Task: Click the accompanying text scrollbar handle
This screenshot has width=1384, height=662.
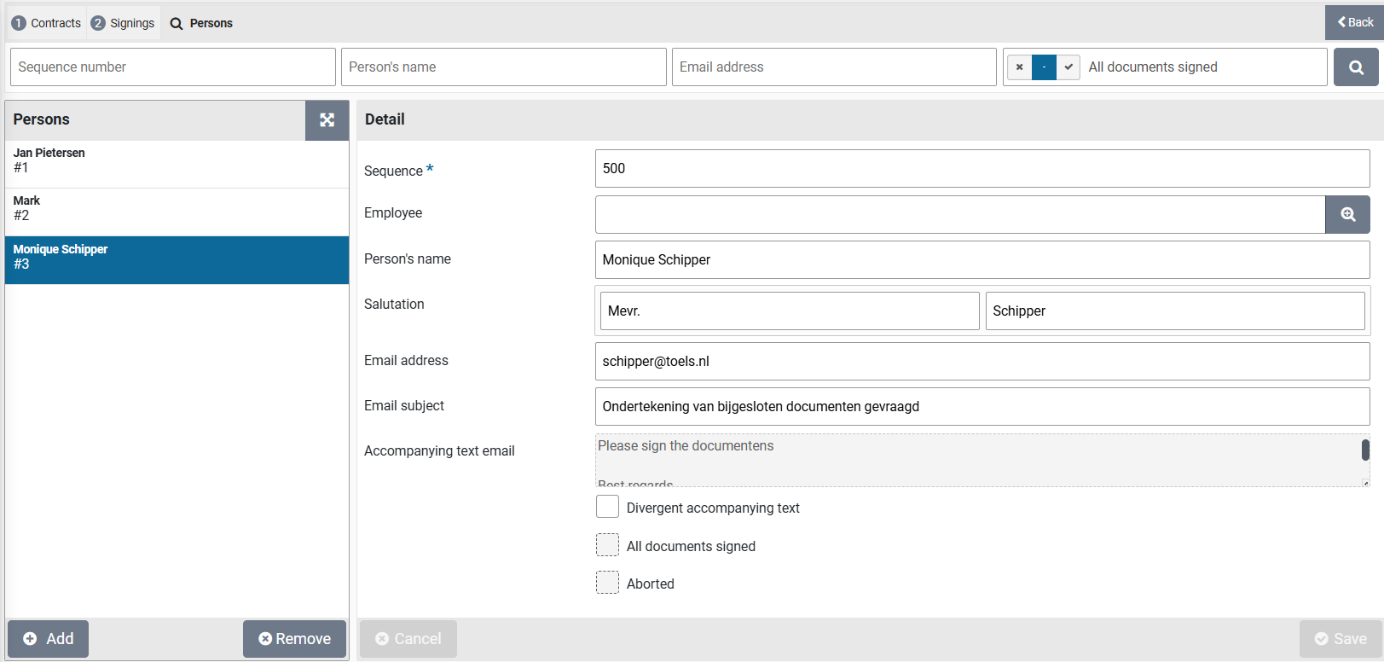Action: (x=1365, y=450)
